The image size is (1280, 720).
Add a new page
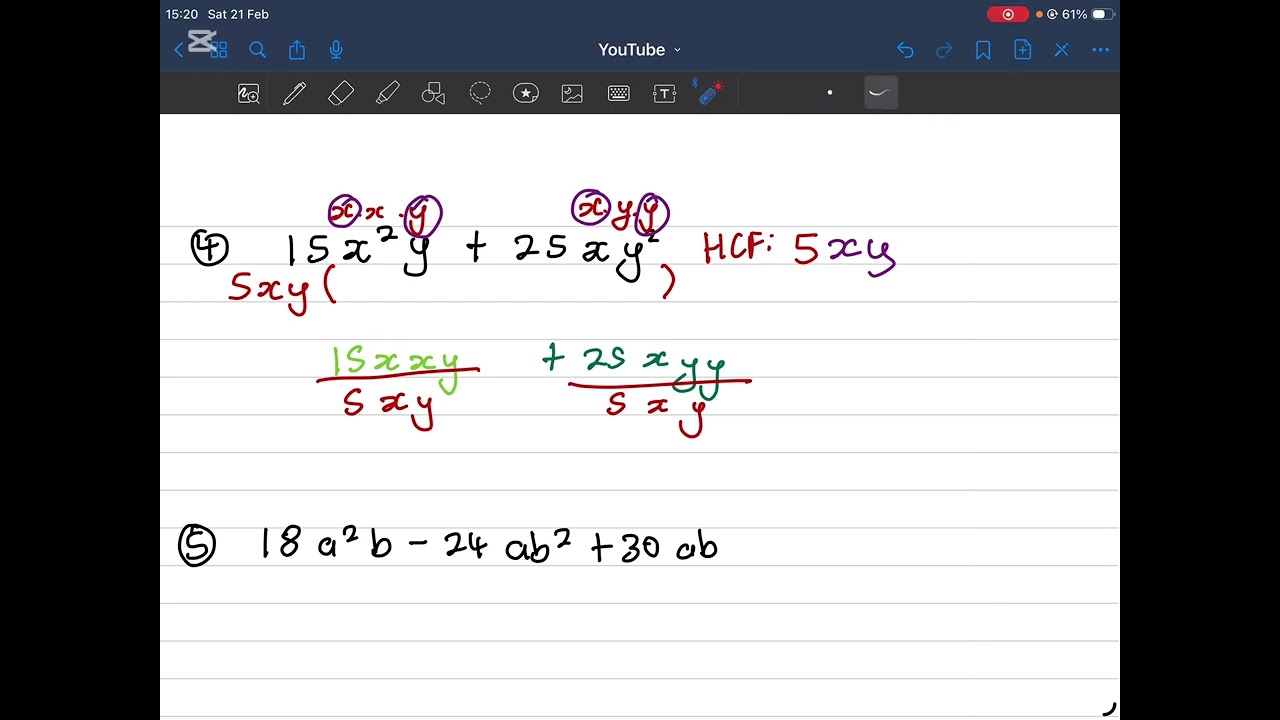coord(1022,50)
